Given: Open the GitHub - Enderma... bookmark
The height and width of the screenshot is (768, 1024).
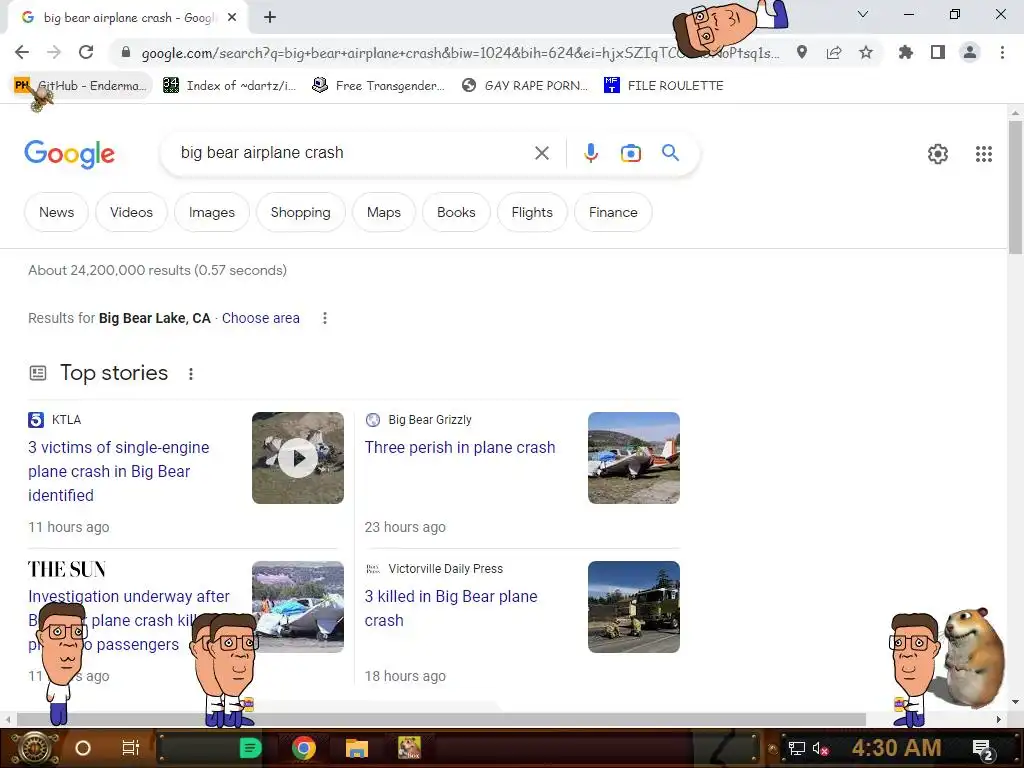Looking at the screenshot, I should [81, 86].
